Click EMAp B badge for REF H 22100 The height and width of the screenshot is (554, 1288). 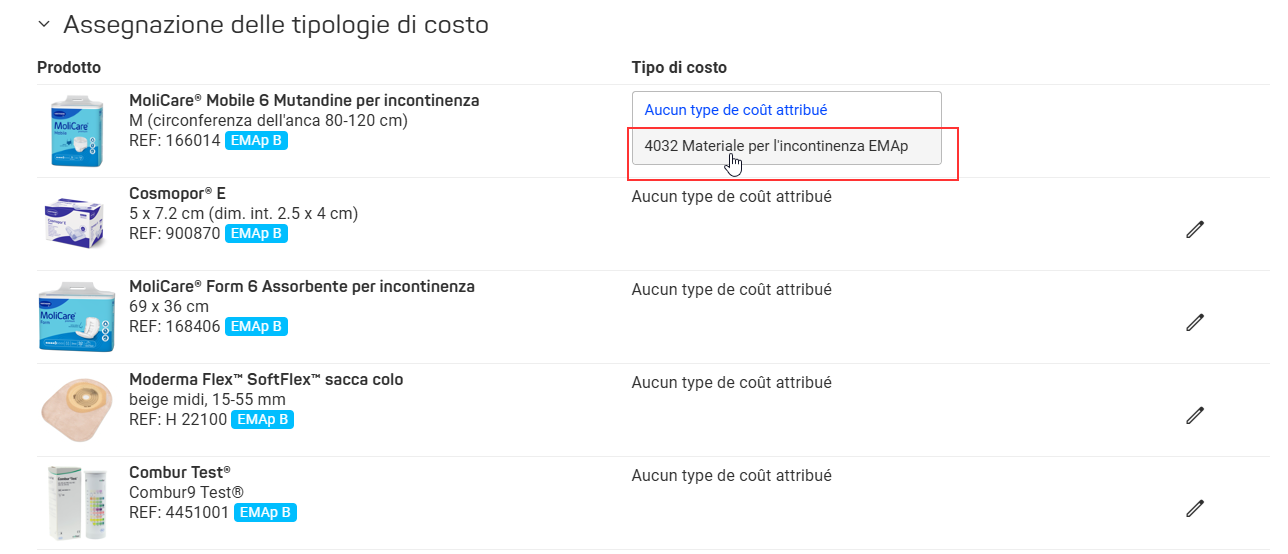[262, 420]
